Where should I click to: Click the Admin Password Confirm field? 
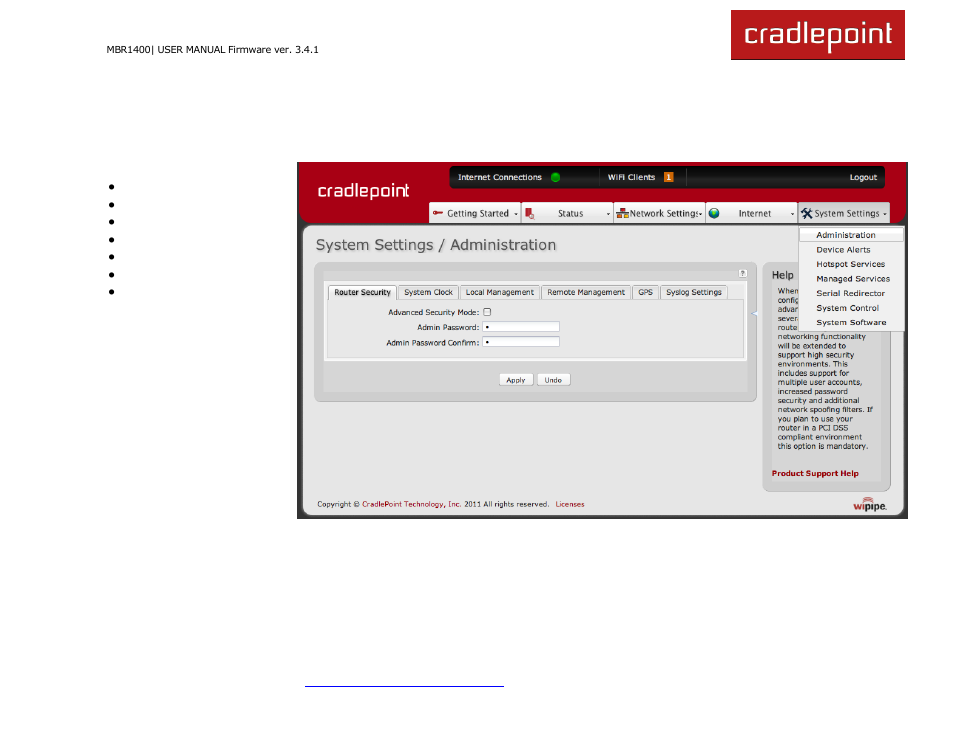521,342
